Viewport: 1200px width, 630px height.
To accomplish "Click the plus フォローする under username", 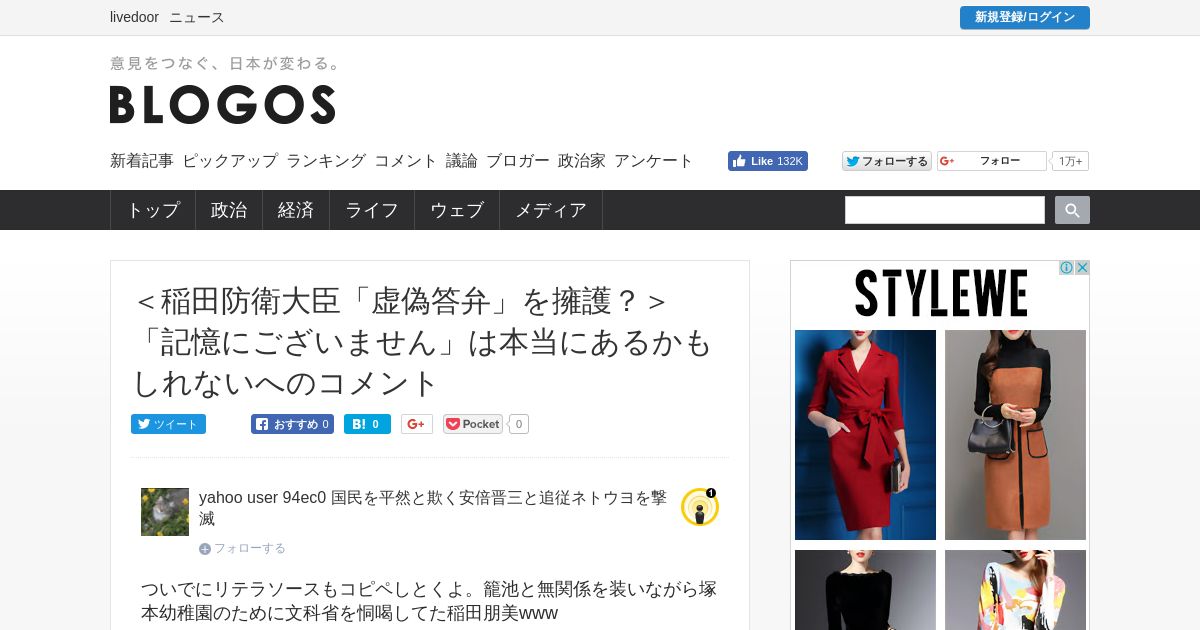I will pyautogui.click(x=242, y=548).
